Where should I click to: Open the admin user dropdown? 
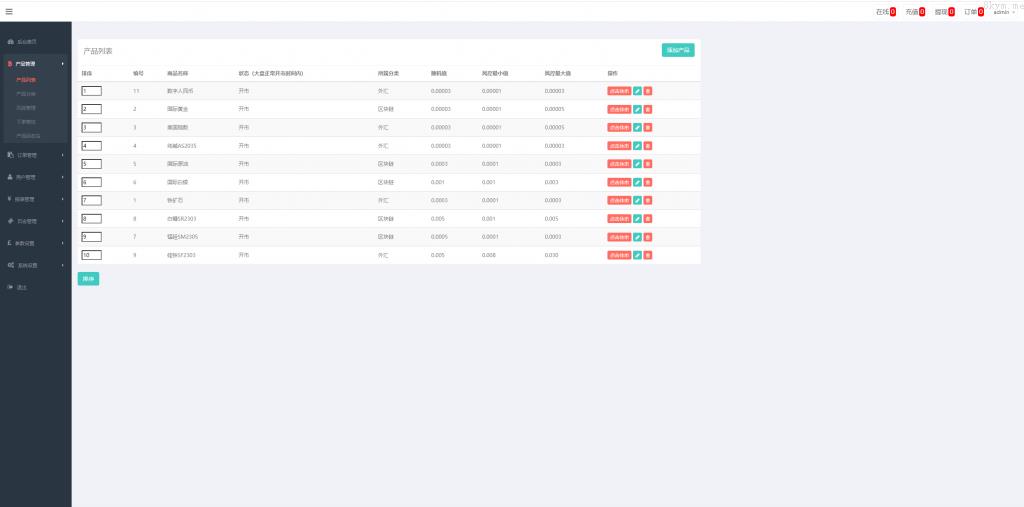(x=1002, y=12)
